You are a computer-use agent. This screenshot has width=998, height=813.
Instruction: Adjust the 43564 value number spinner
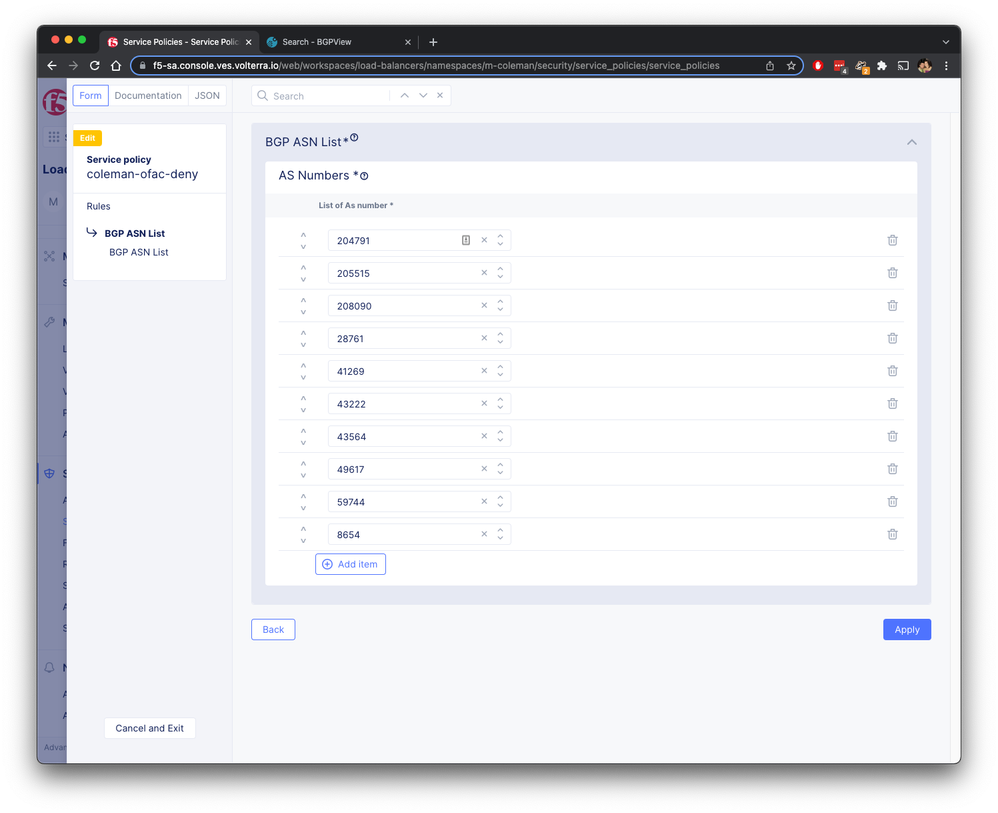point(500,436)
